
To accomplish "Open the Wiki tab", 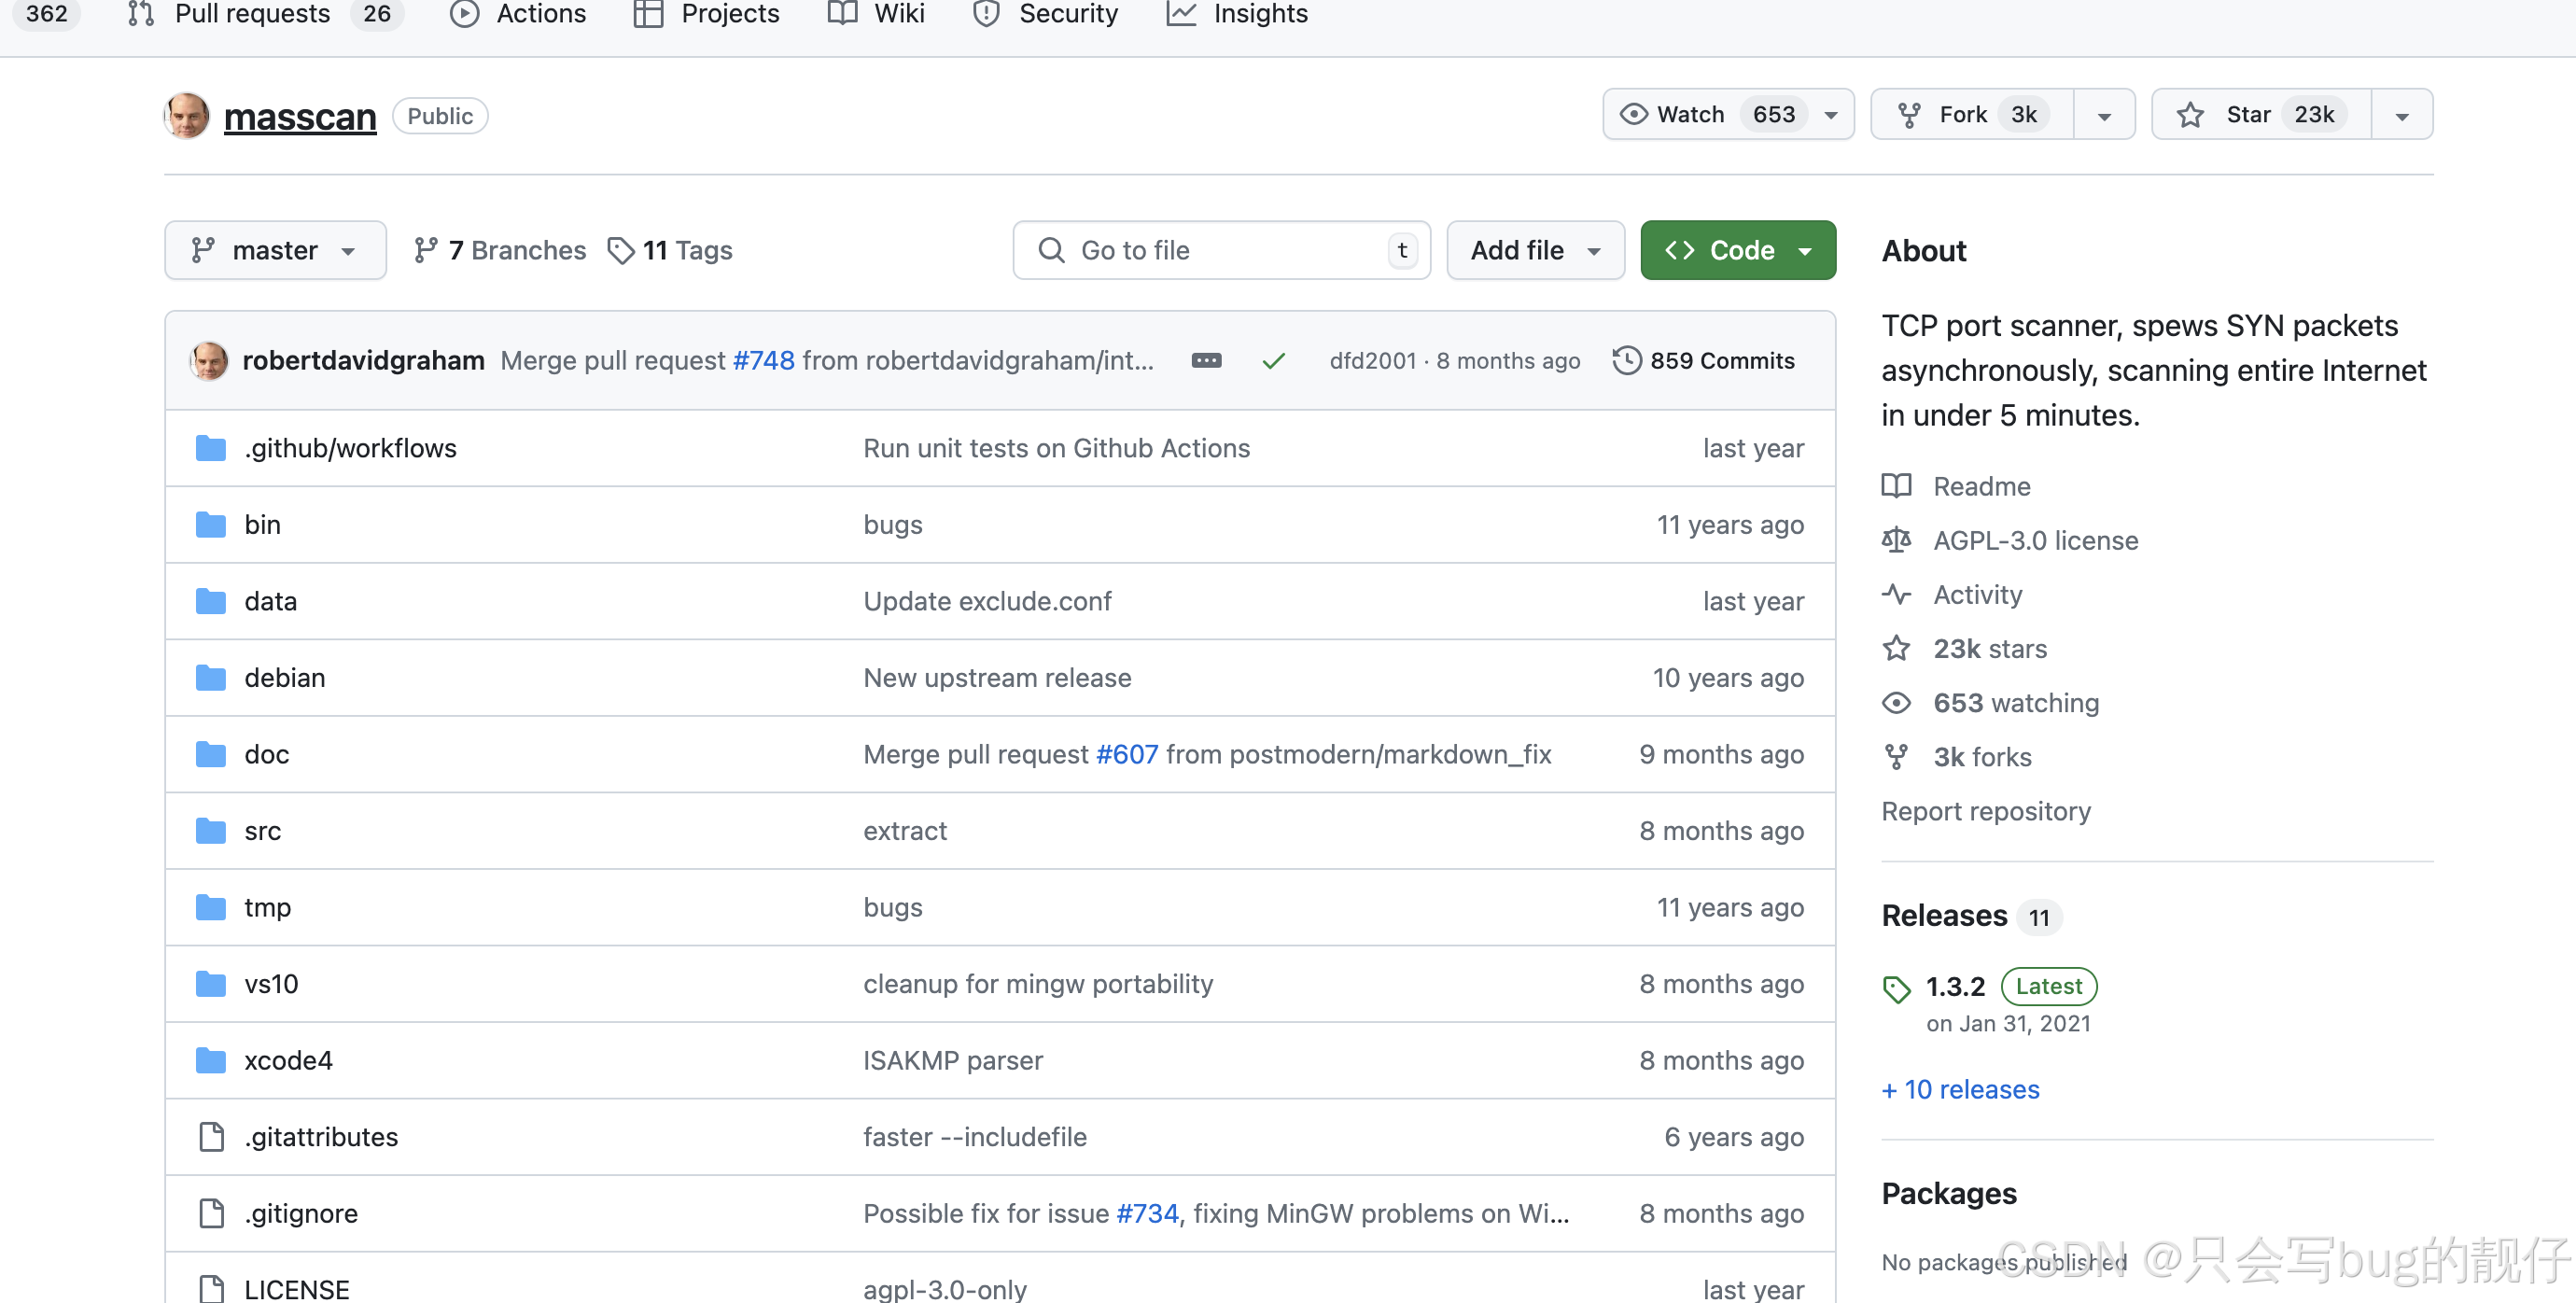I will [x=876, y=14].
